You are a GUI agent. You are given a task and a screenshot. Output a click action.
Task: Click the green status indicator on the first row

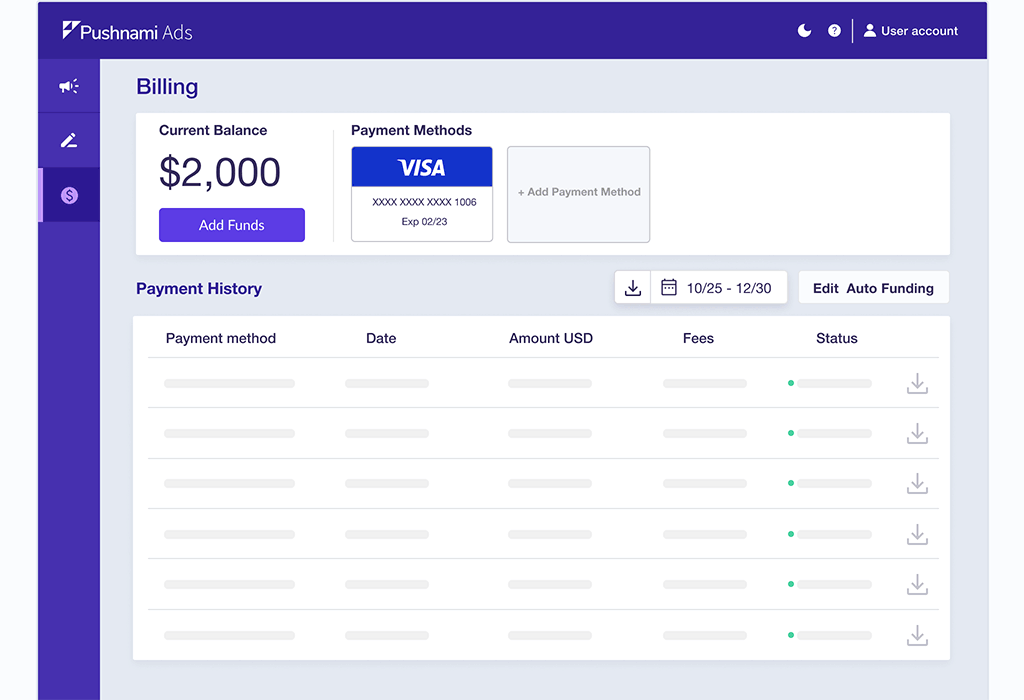(791, 383)
